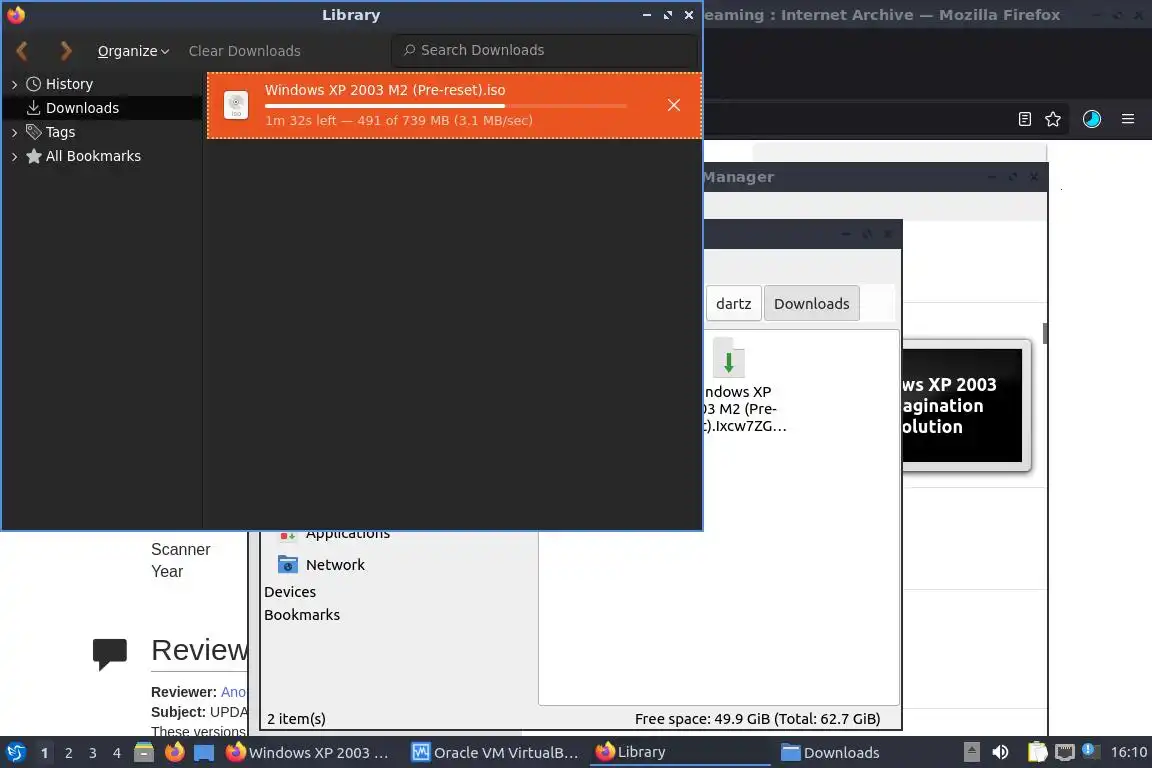
Task: Click the Network folder icon in file manager
Action: click(288, 564)
